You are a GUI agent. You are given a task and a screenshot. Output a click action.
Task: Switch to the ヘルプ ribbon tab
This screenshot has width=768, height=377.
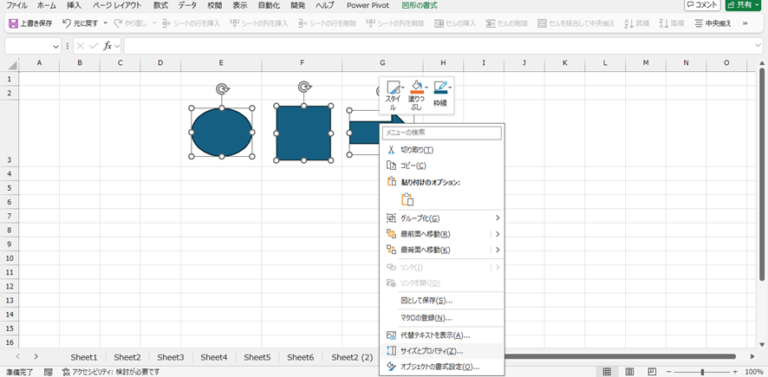click(325, 6)
